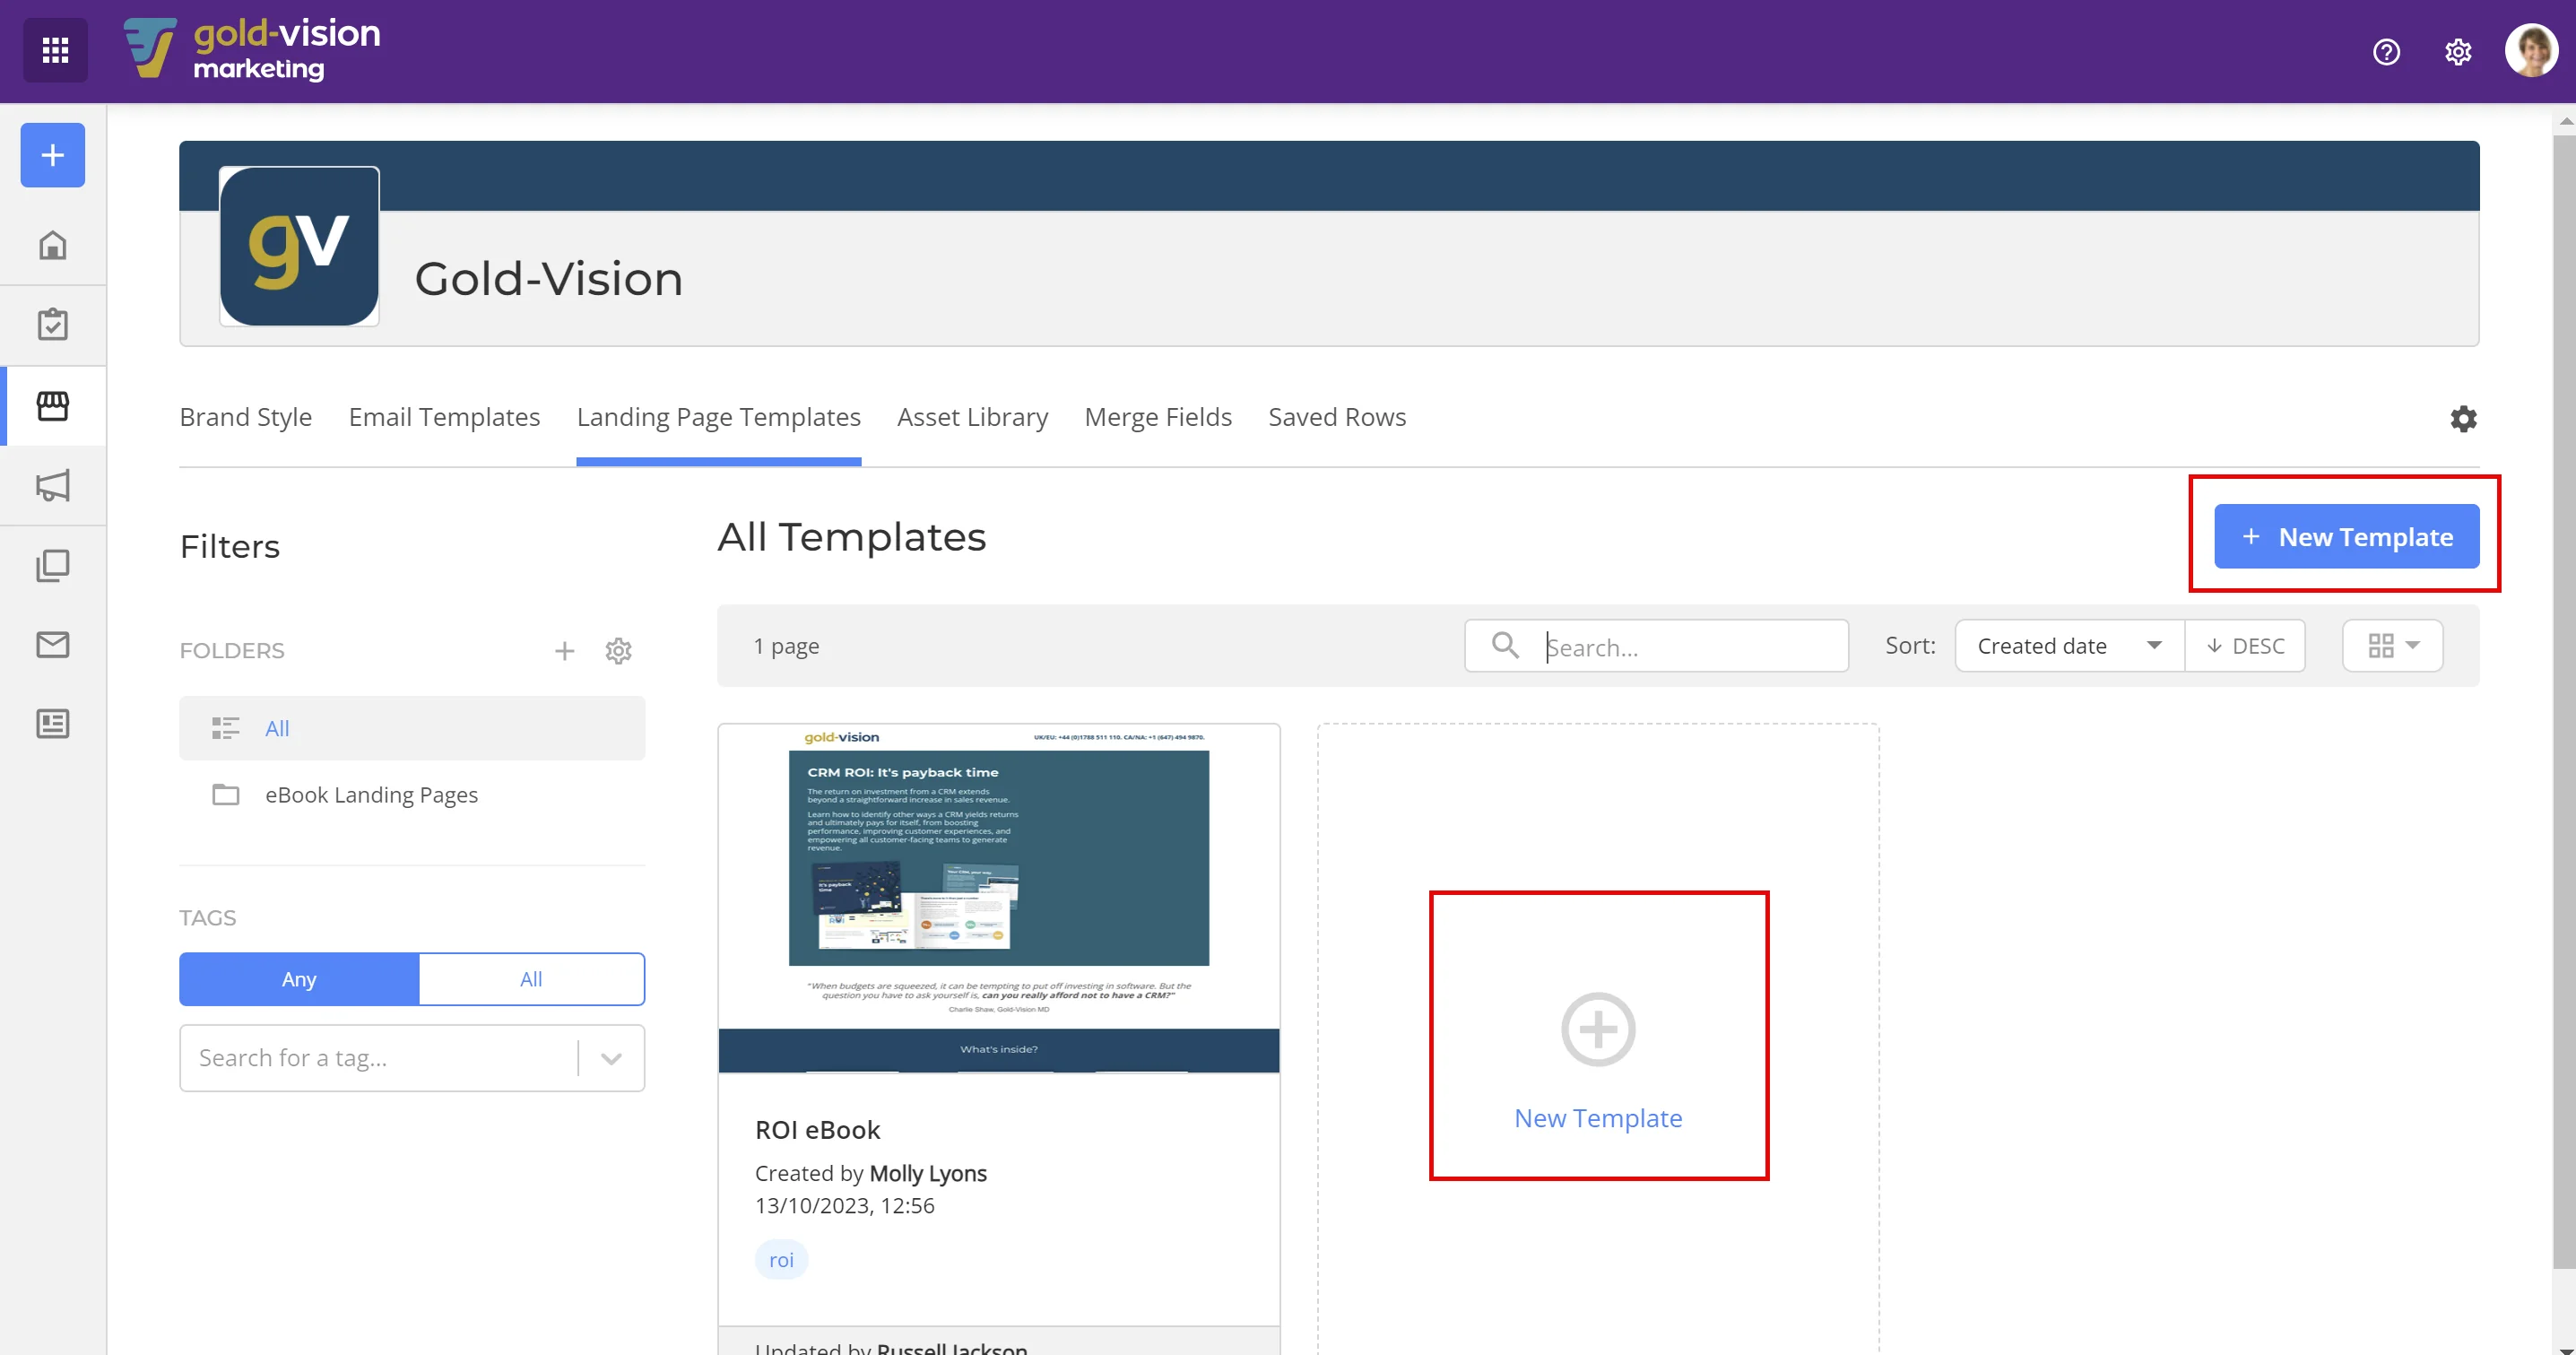Click the magnifier icon in search box

point(1505,645)
